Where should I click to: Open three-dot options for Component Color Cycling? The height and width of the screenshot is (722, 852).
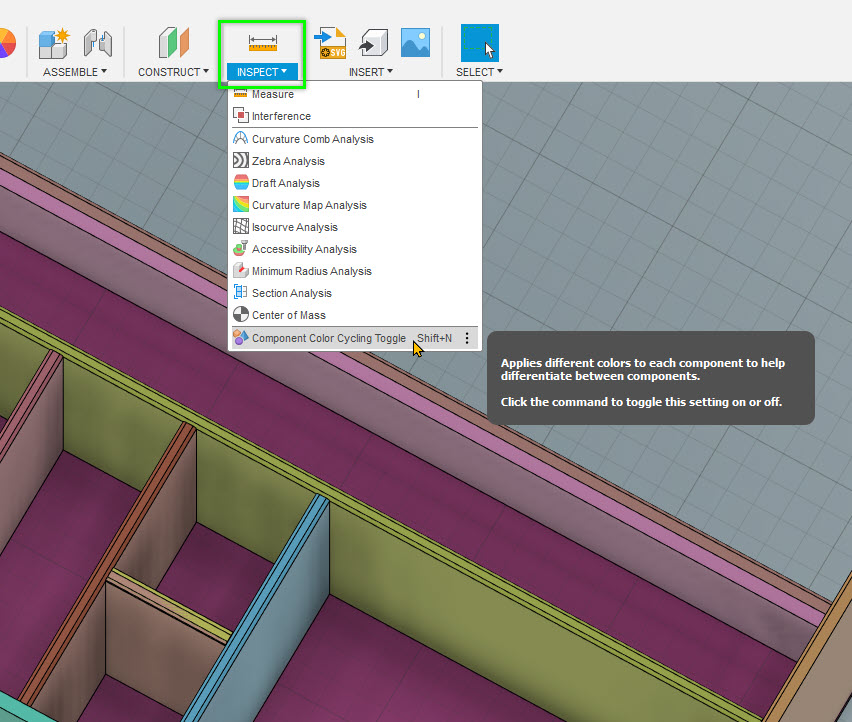[467, 338]
